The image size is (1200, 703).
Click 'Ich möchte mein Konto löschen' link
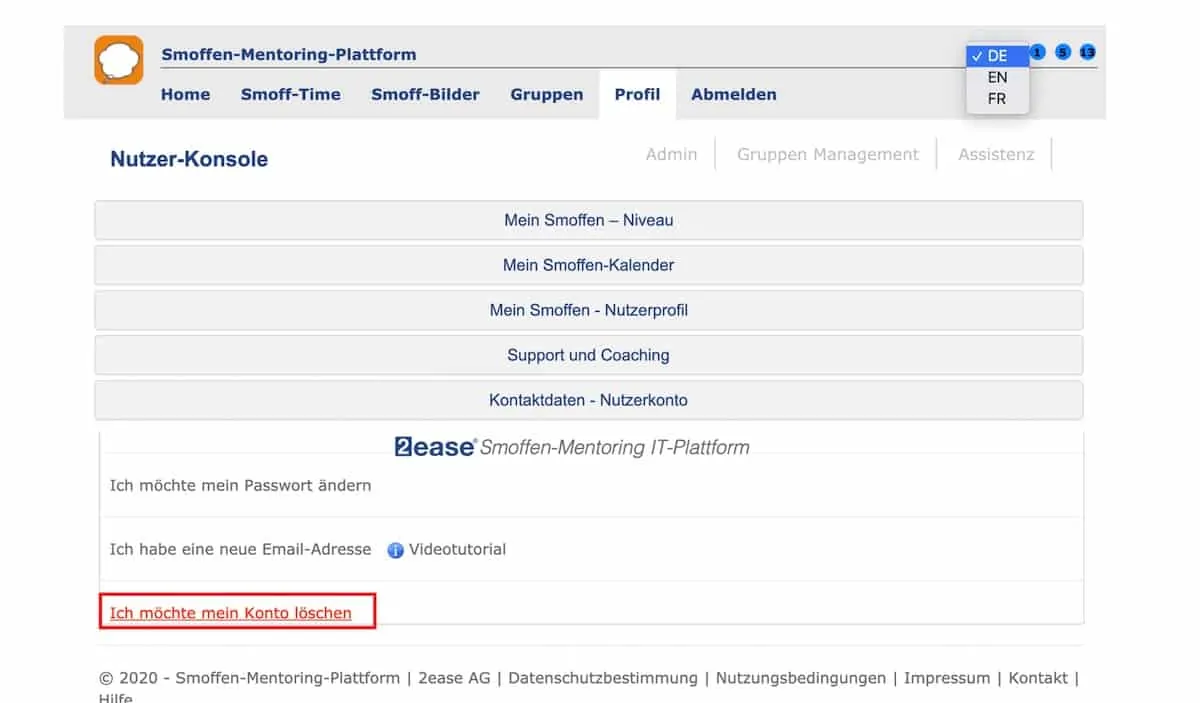tap(231, 613)
